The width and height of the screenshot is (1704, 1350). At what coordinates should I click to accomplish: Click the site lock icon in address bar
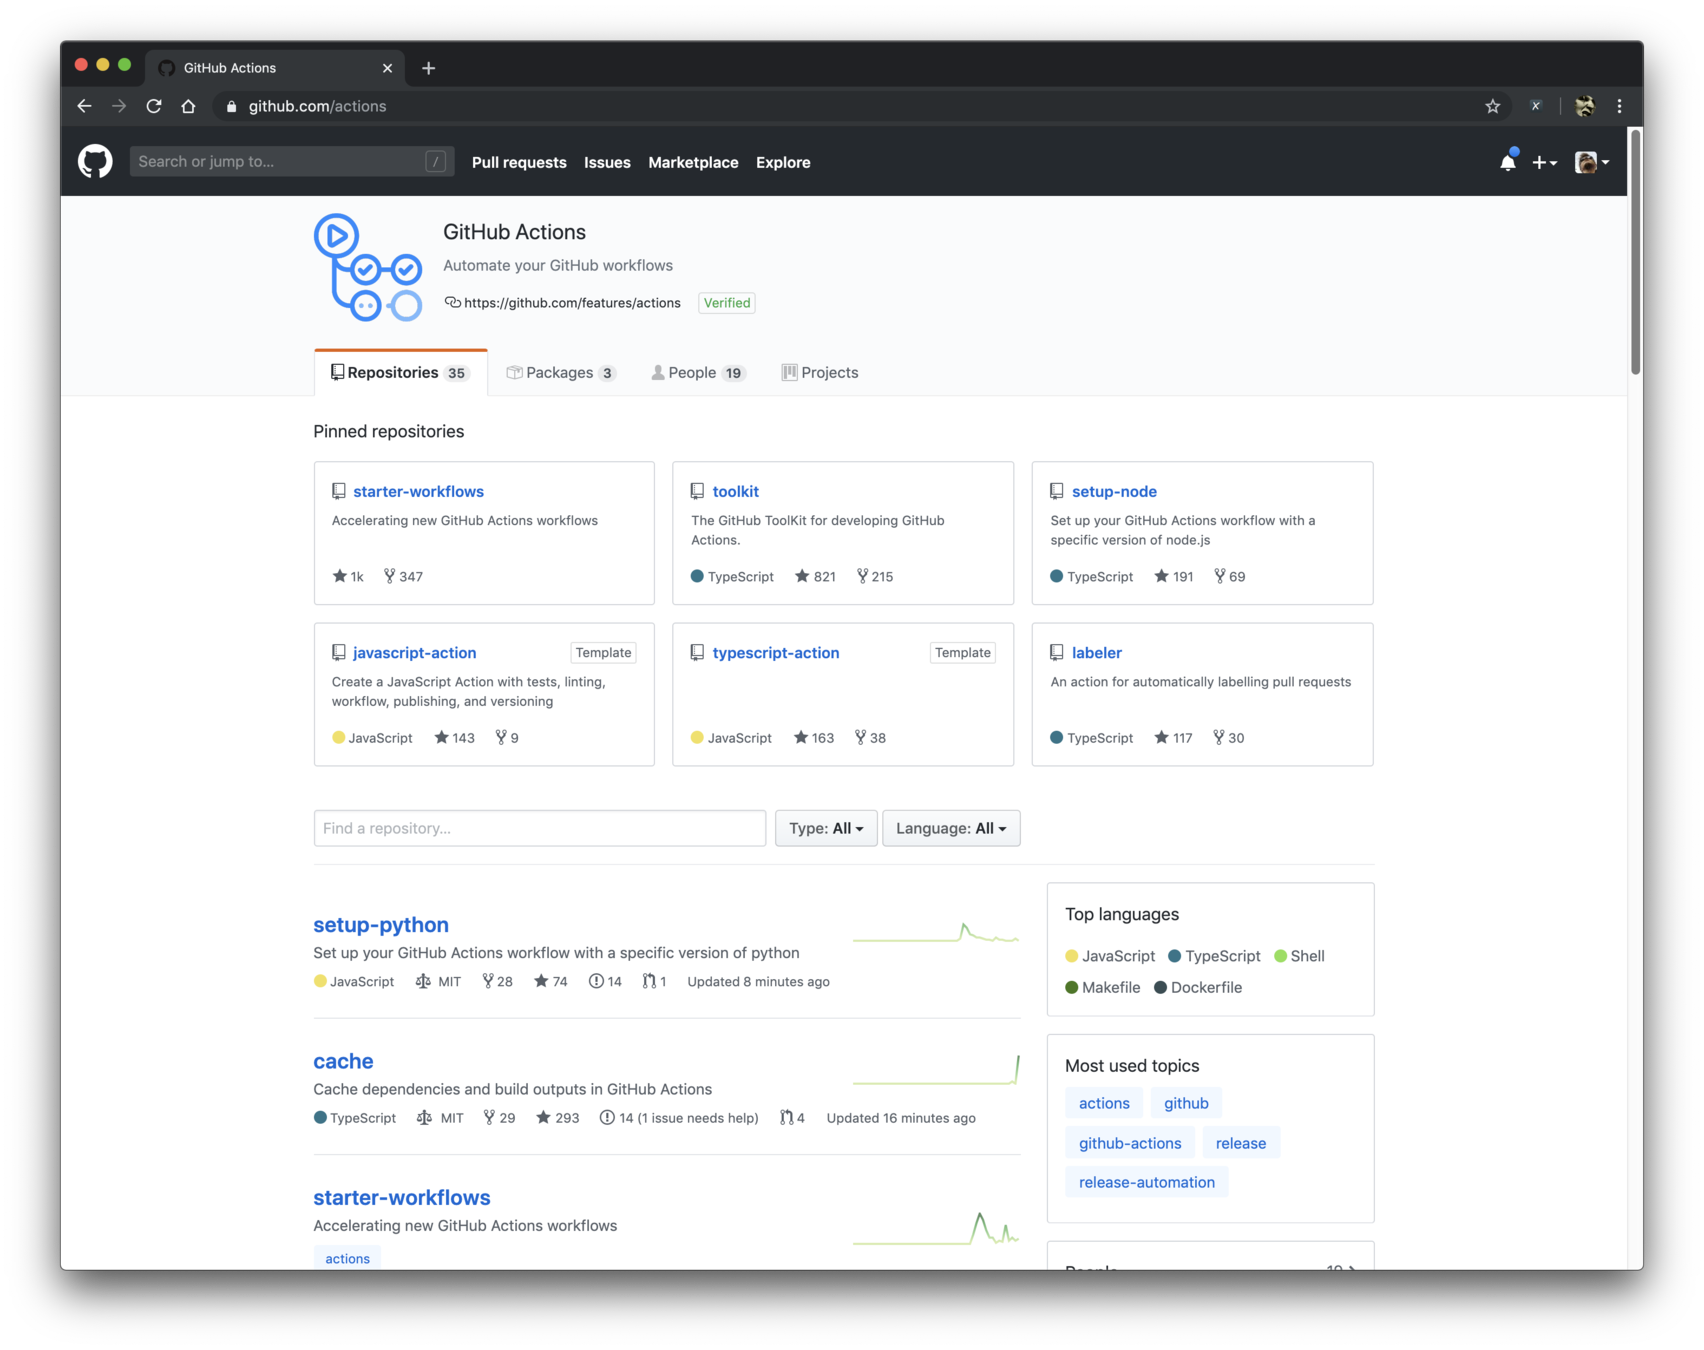[232, 106]
